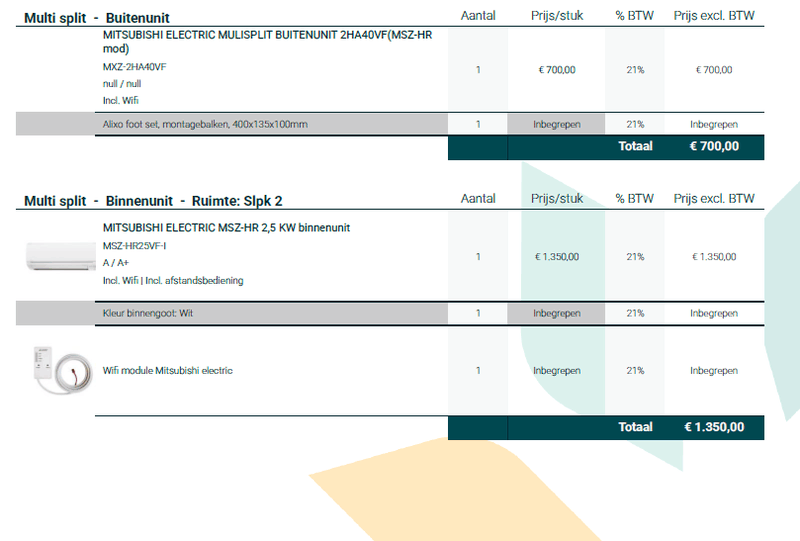
Task: Click 'Prijs/stuk' column header in Binnenunit table
Action: (x=557, y=199)
